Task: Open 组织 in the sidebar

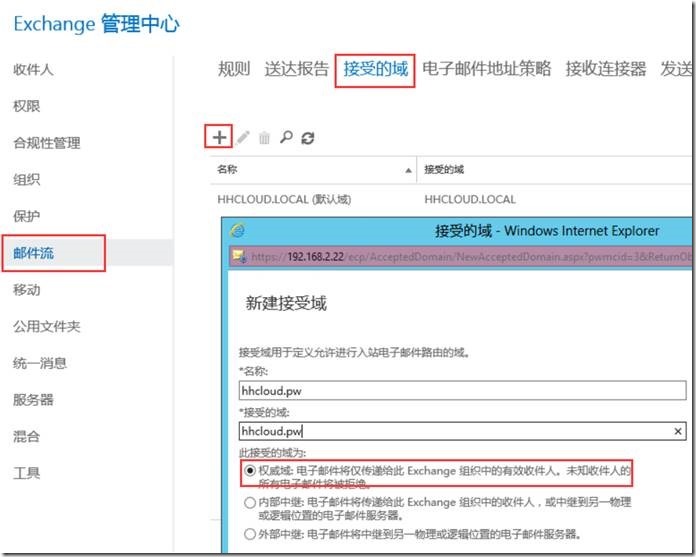Action: coord(27,179)
